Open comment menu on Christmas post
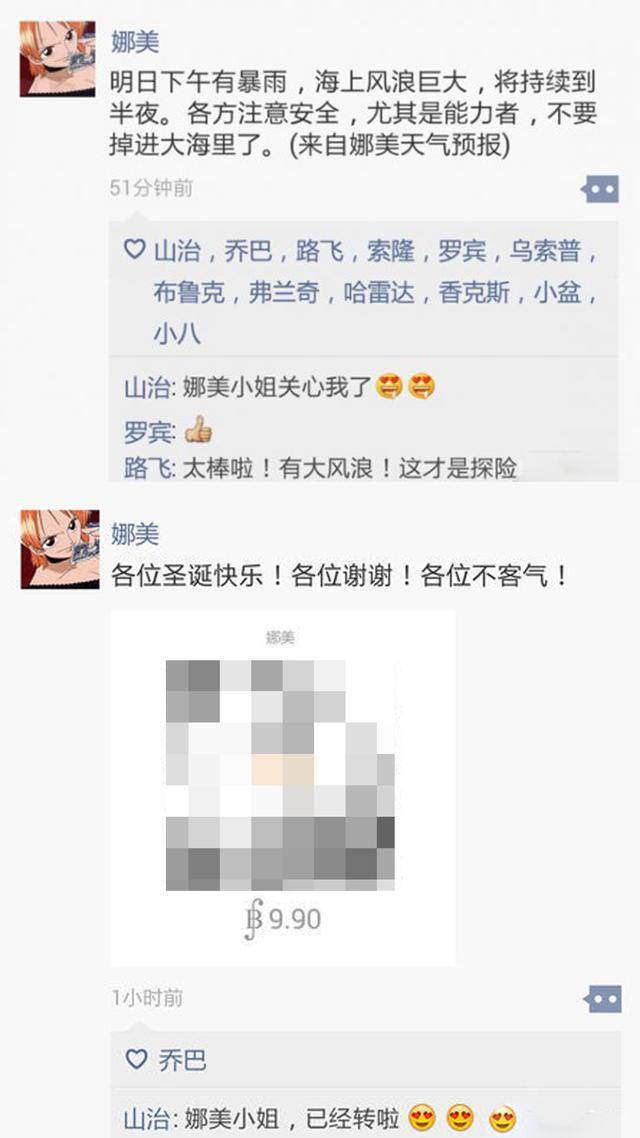Image resolution: width=640 pixels, height=1138 pixels. [x=602, y=999]
